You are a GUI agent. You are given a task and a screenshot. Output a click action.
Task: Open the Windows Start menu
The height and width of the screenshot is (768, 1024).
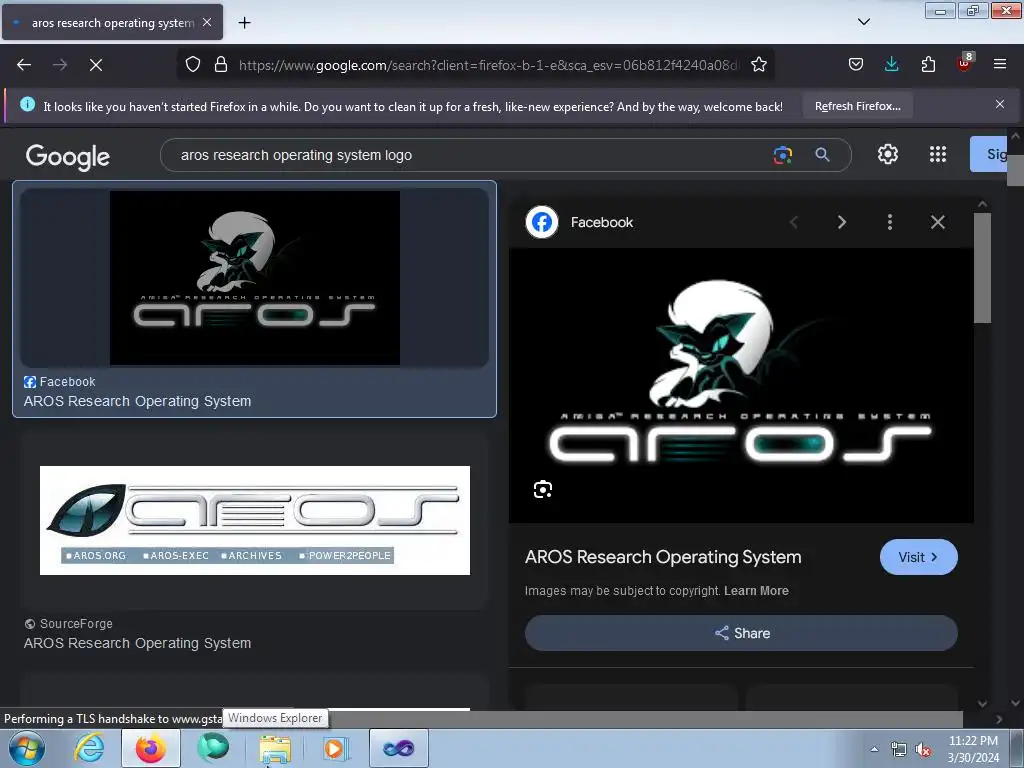(26, 748)
